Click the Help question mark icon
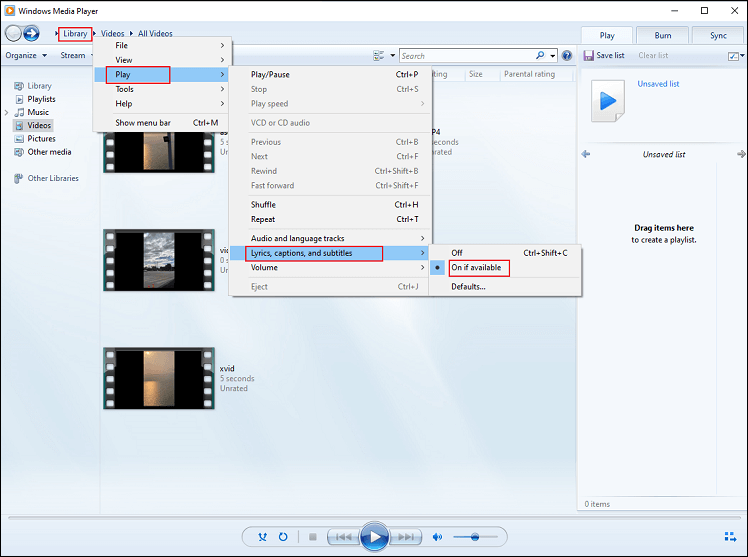Screen dimensions: 748x557 coord(567,56)
